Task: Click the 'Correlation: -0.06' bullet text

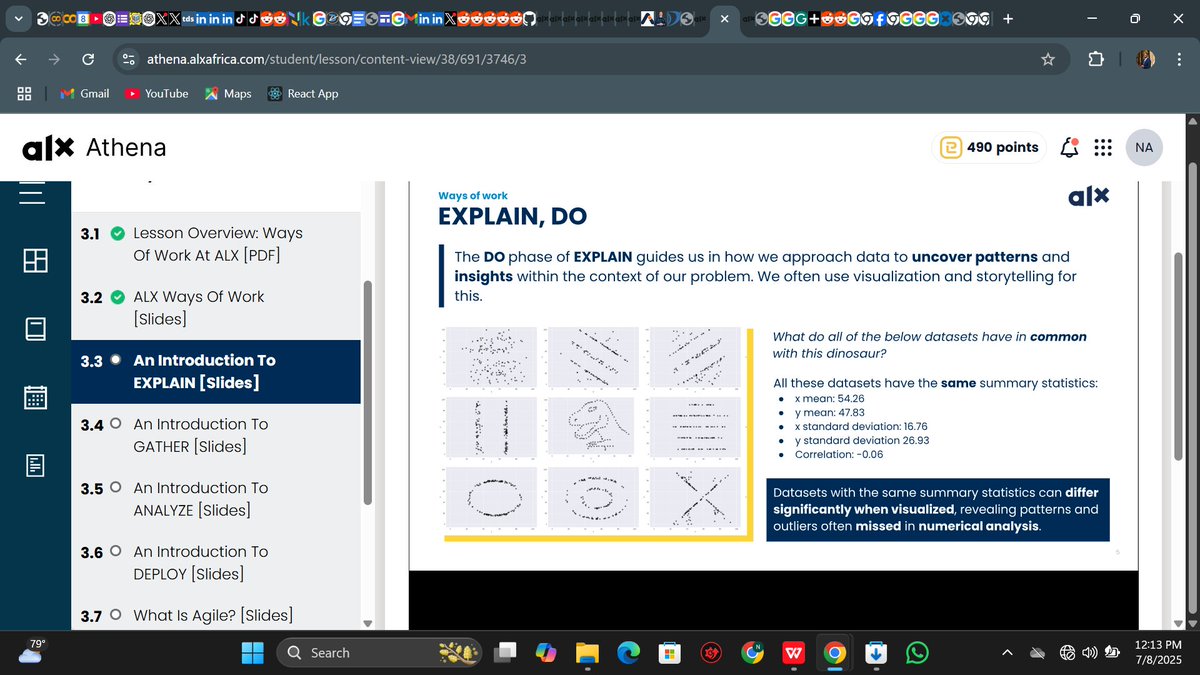Action: (x=839, y=454)
